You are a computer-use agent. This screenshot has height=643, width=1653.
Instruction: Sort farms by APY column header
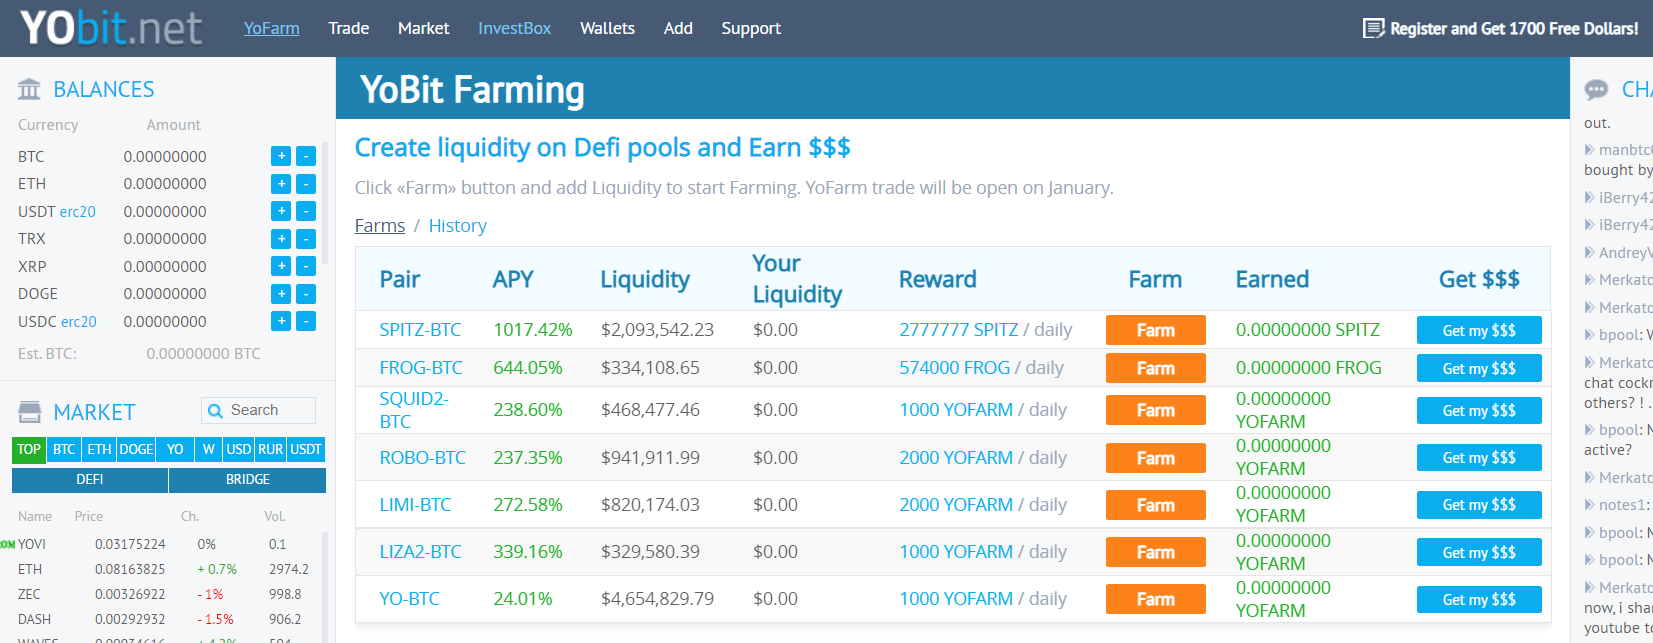pyautogui.click(x=513, y=279)
